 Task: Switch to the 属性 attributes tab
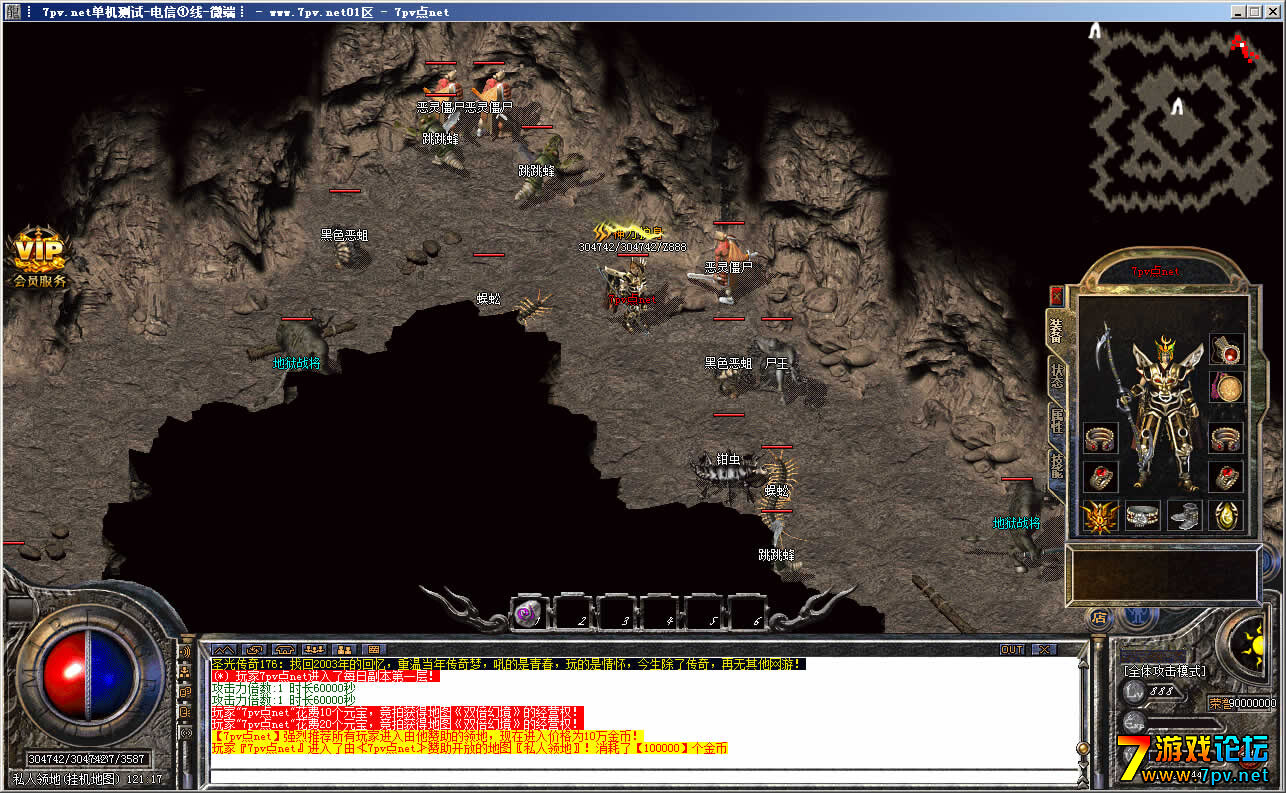pyautogui.click(x=1057, y=420)
